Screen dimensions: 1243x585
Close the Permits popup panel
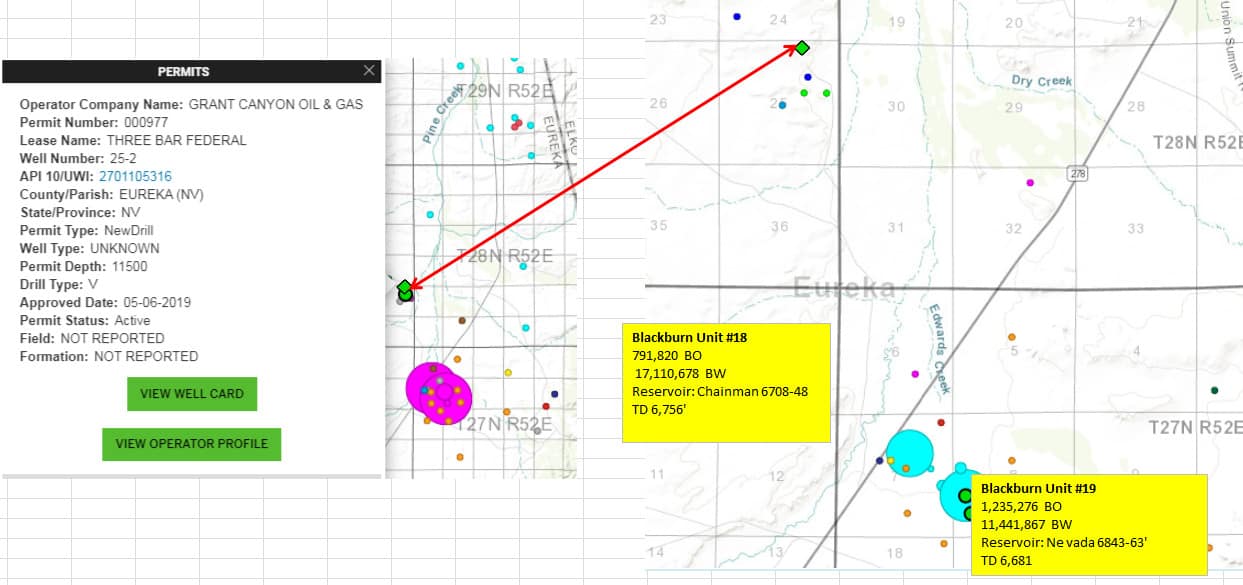coord(369,71)
